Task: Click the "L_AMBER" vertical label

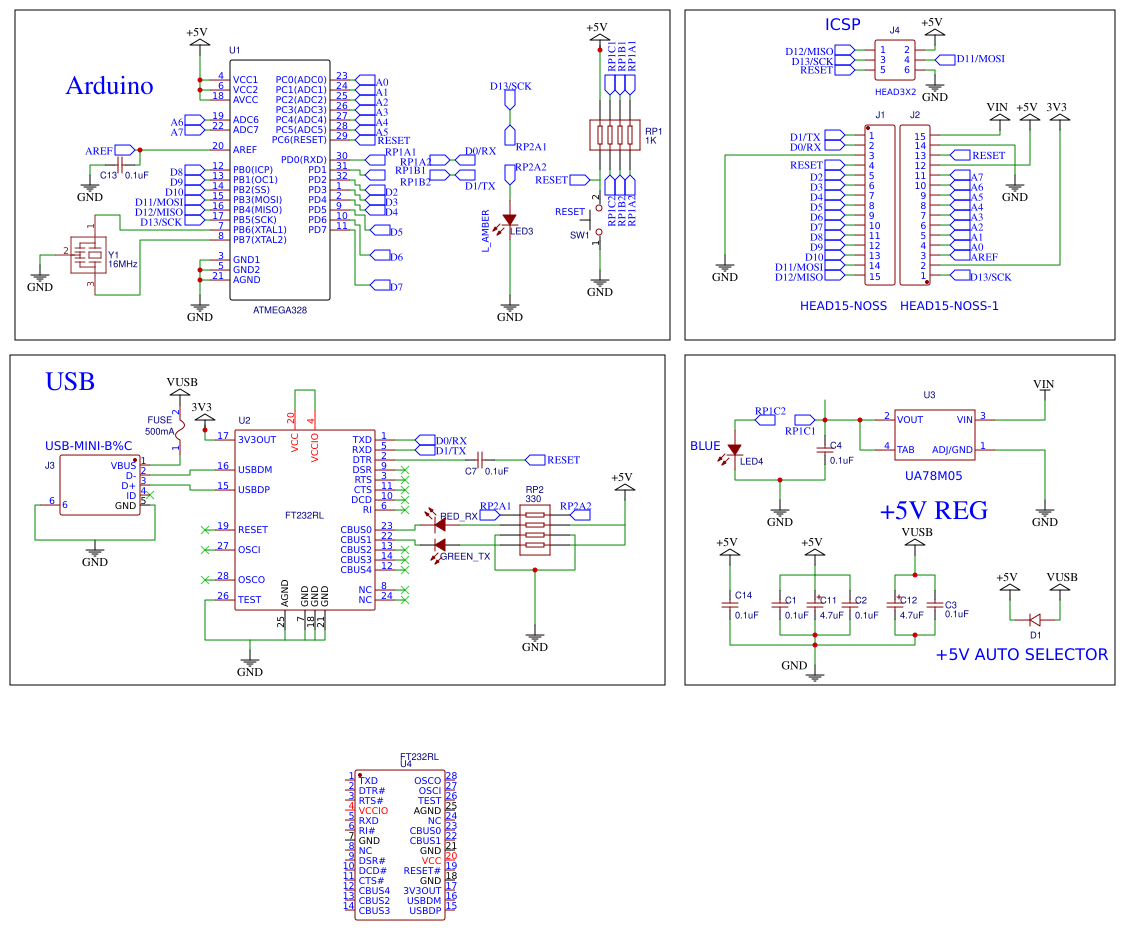Action: tap(486, 230)
